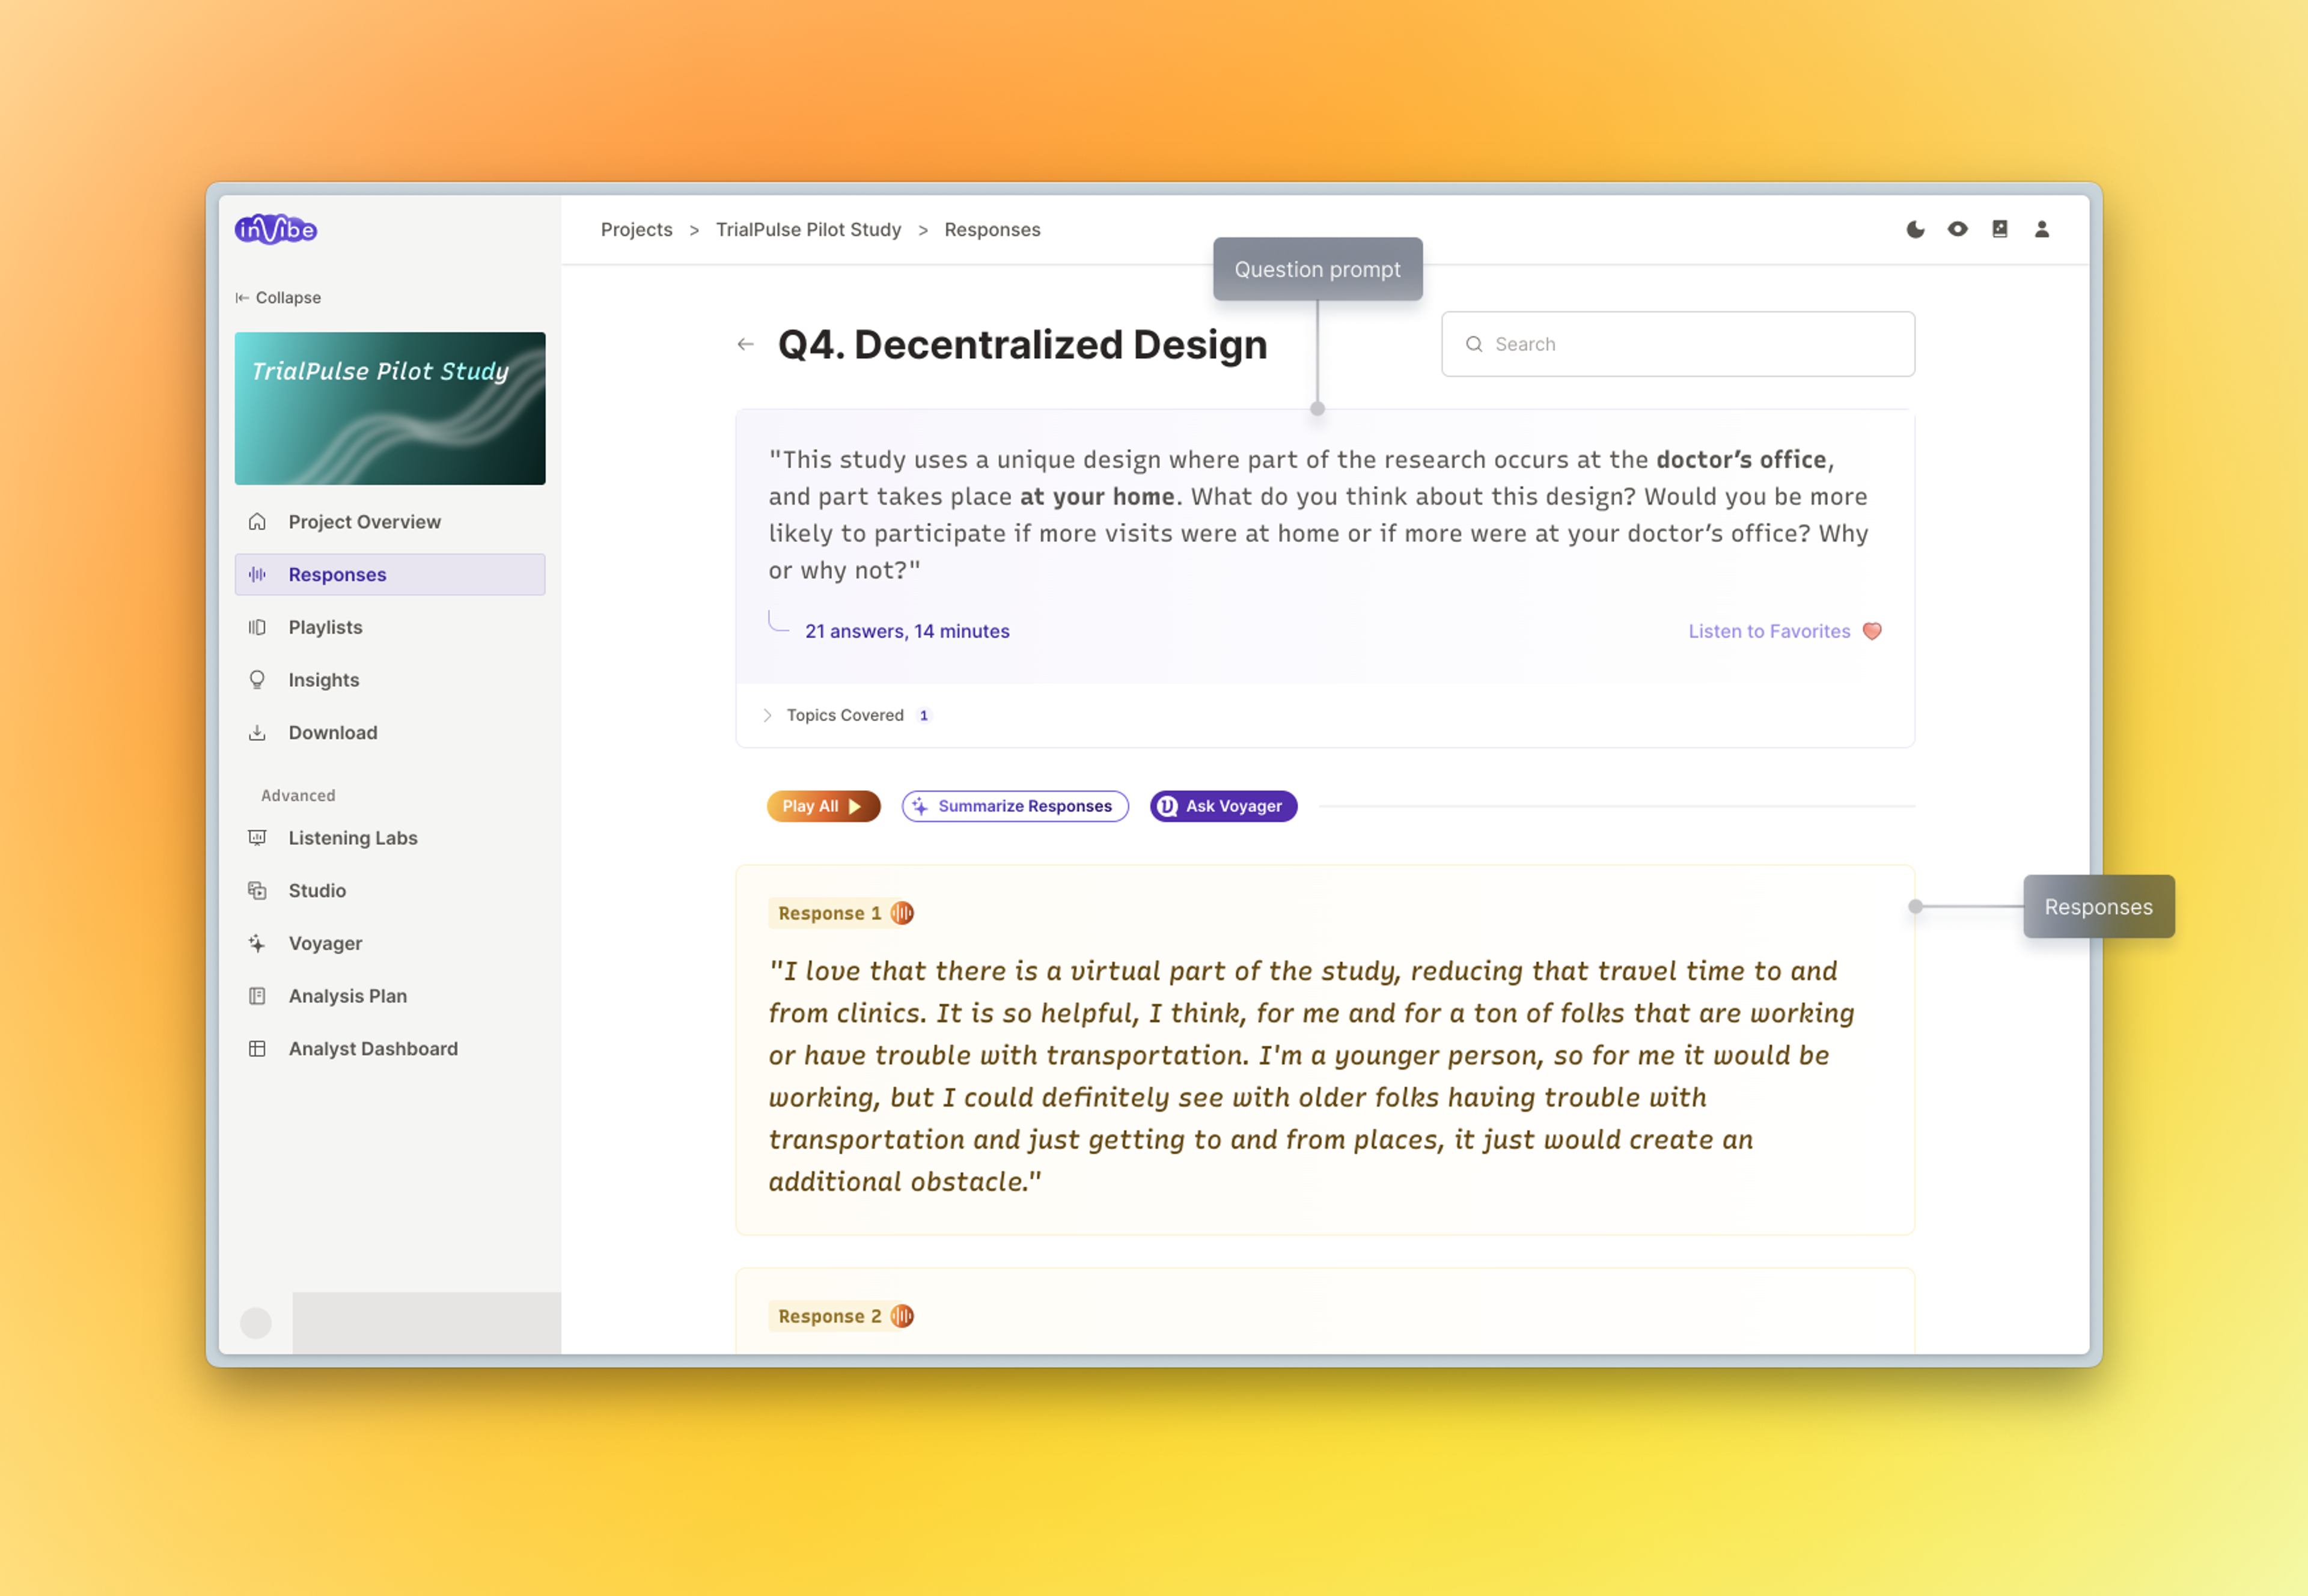
Task: Expand the Topics Covered section
Action: coord(845,715)
